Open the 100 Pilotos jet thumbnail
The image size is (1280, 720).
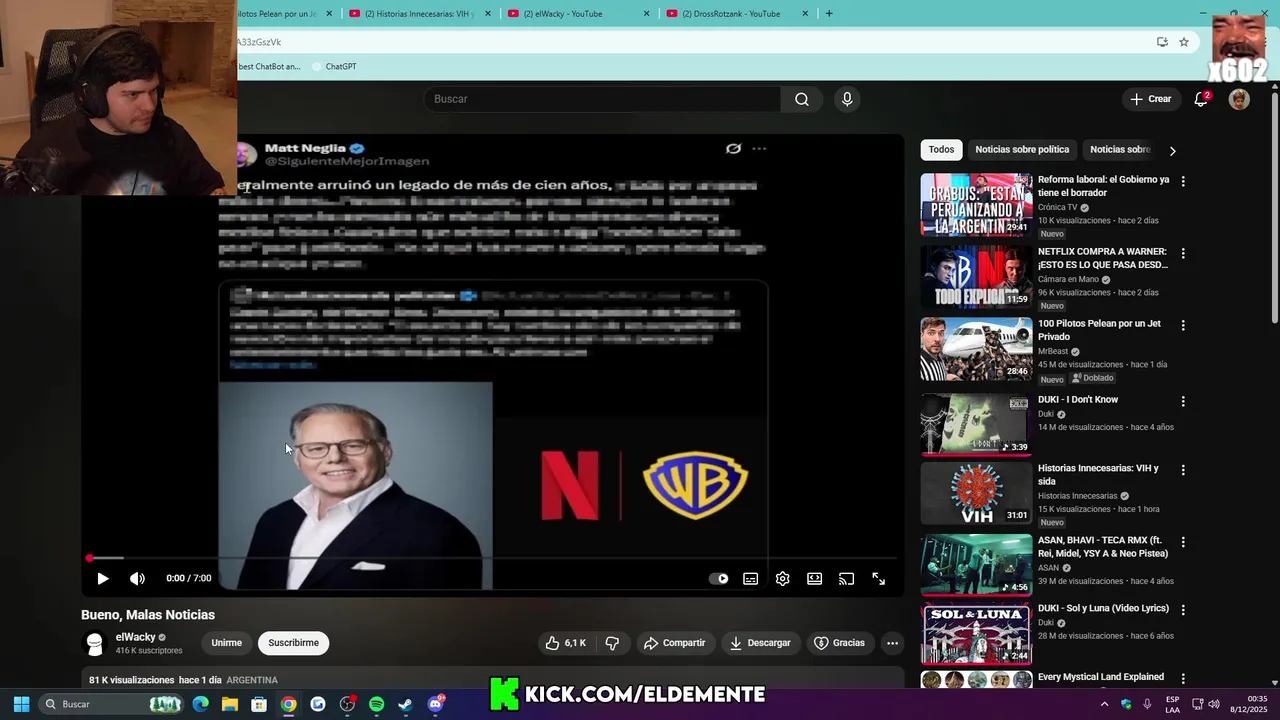(976, 349)
